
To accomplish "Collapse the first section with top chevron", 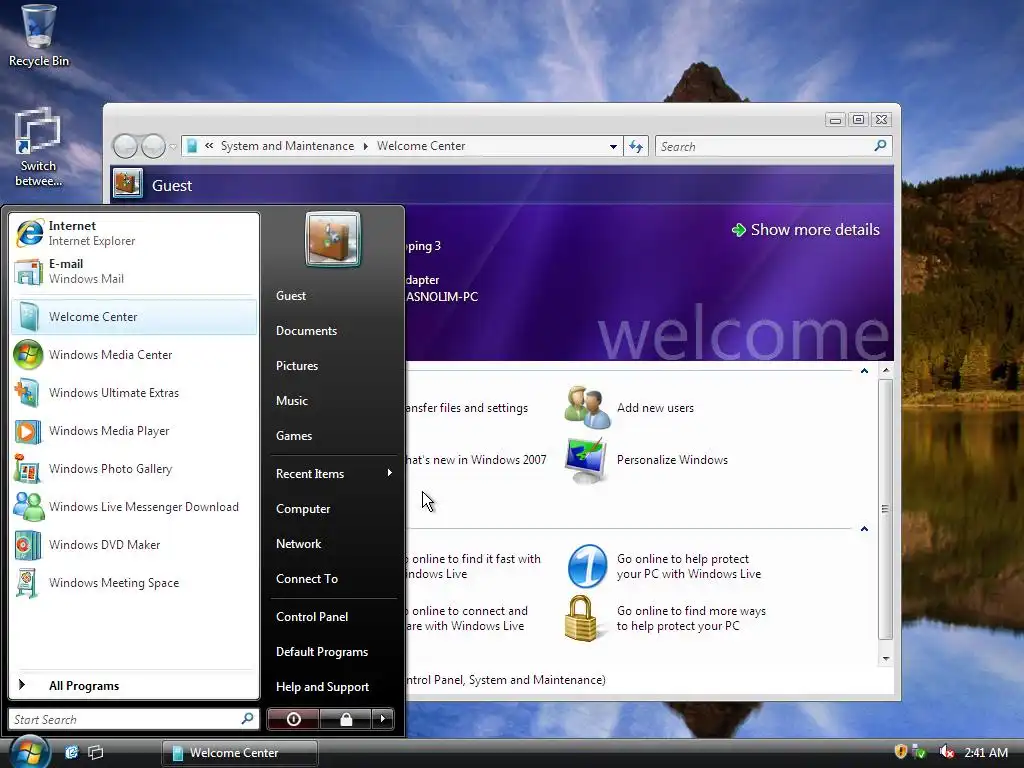I will (864, 370).
